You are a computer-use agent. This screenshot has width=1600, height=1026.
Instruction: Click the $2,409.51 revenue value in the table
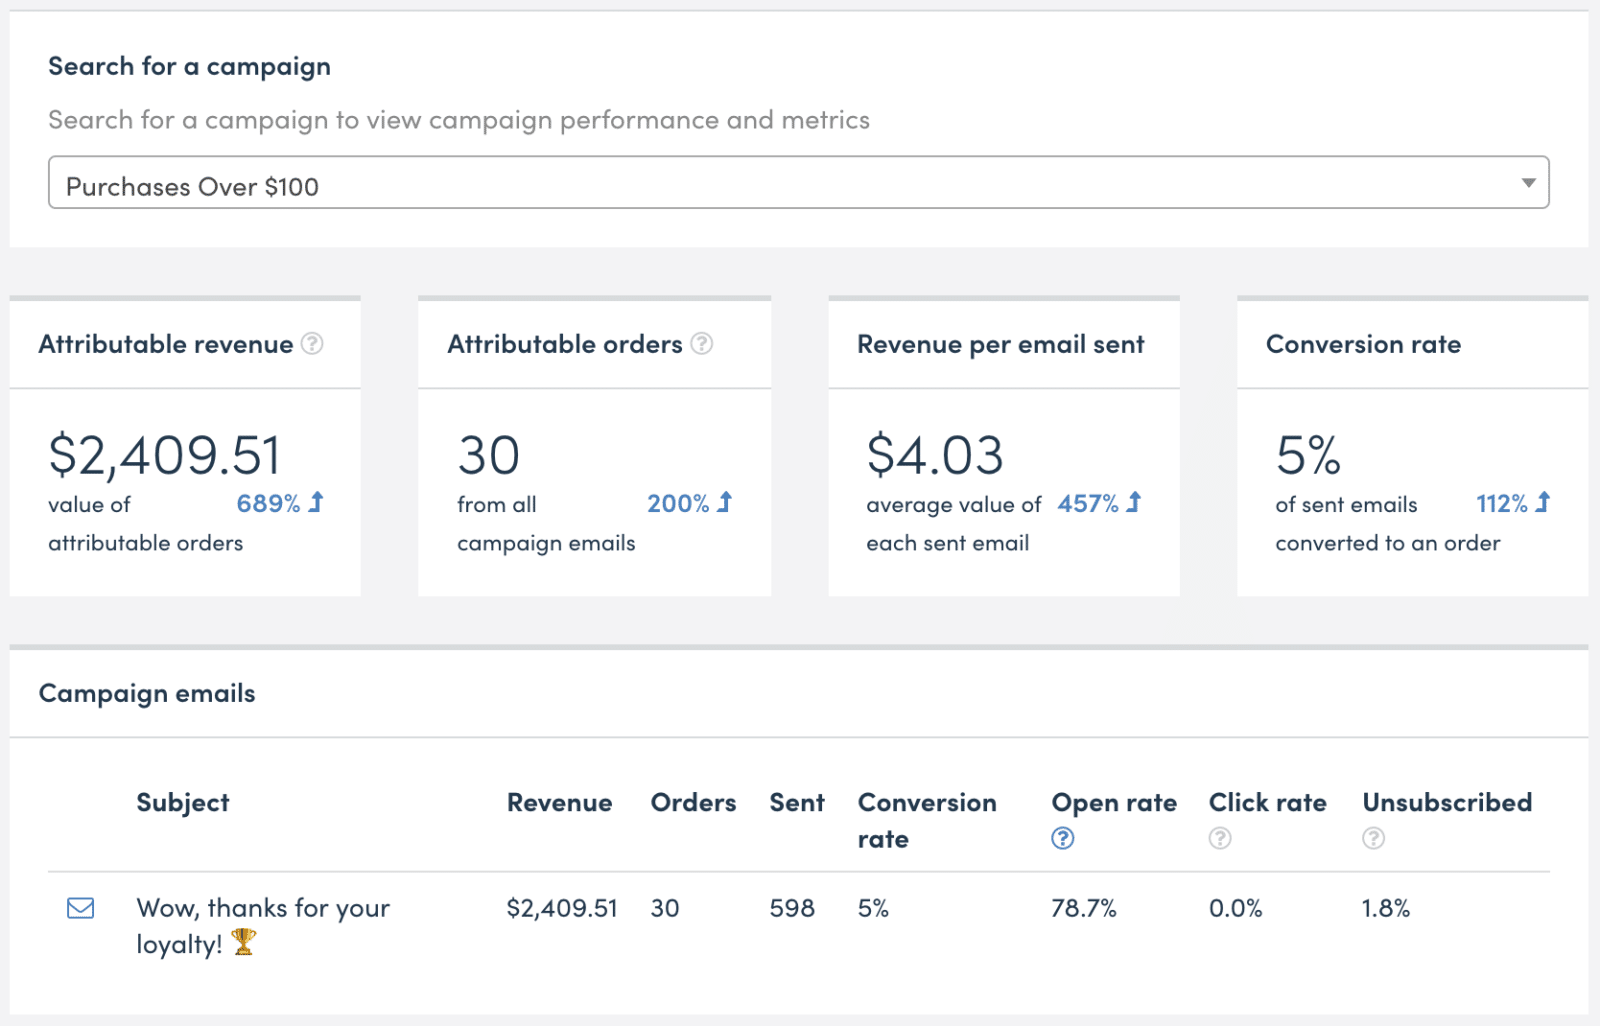(x=561, y=908)
